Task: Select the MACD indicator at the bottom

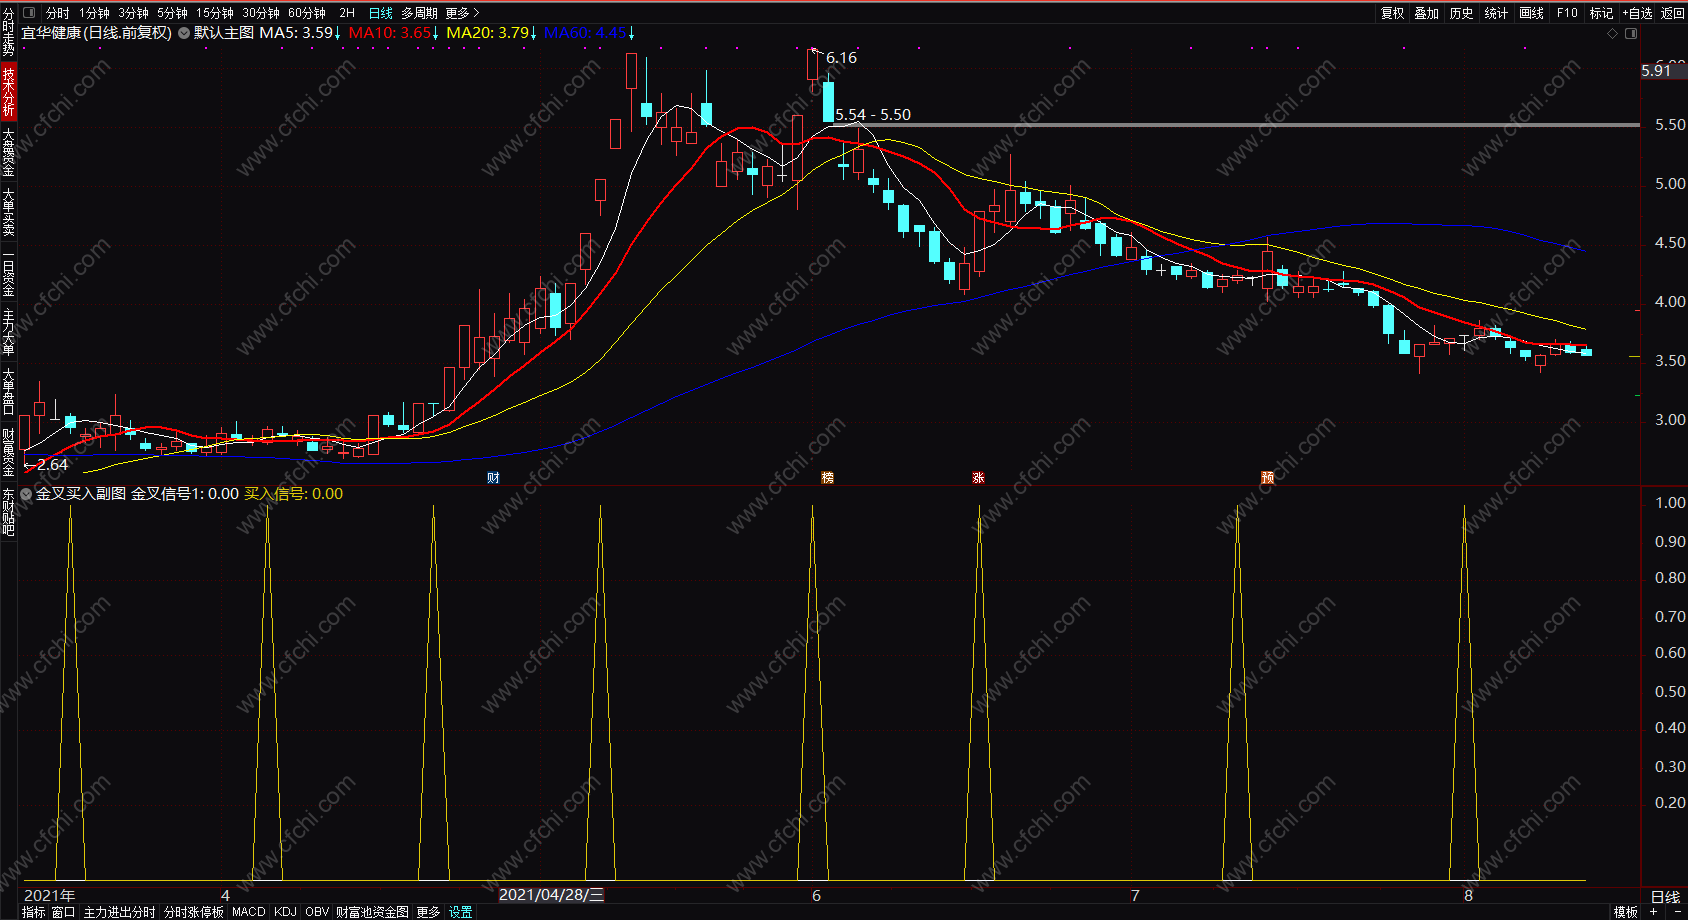Action: tap(249, 912)
